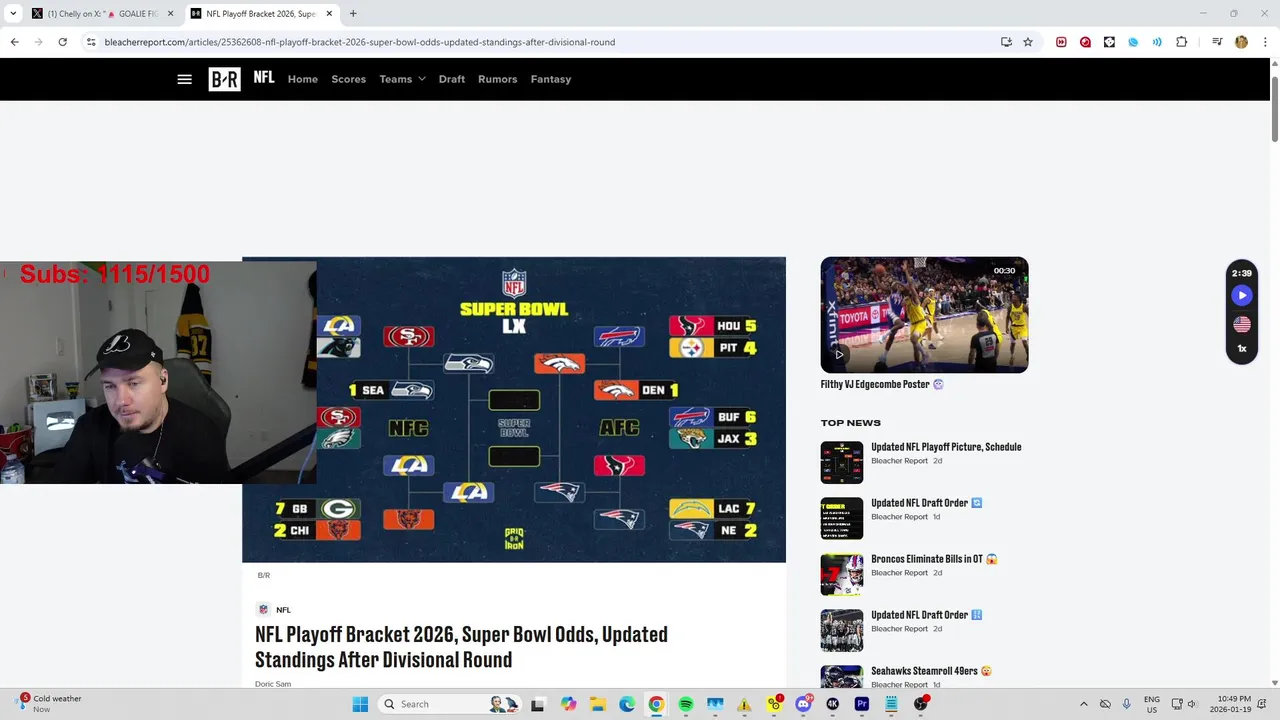Click the site info icon in the address bar
1280x720 pixels.
[91, 42]
